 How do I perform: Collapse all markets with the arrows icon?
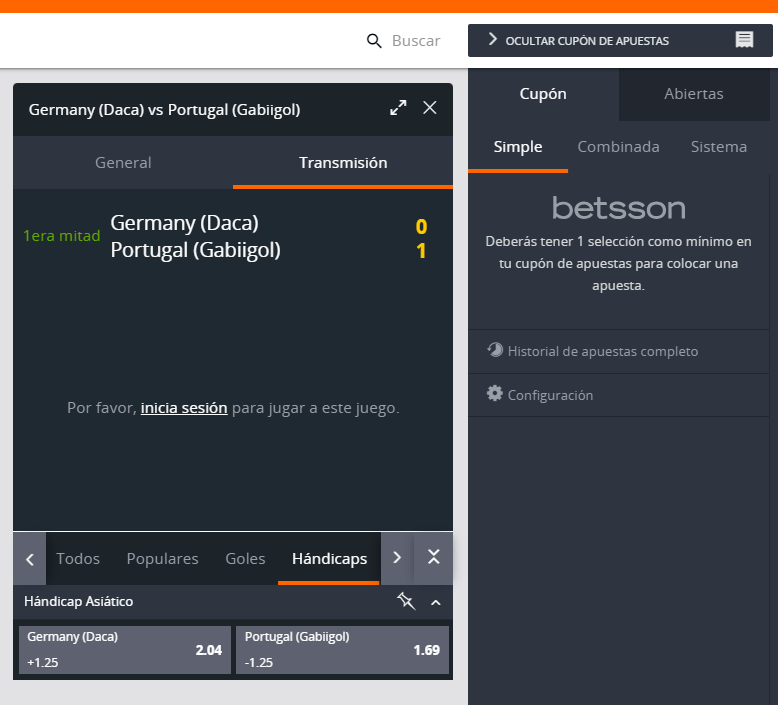[433, 558]
